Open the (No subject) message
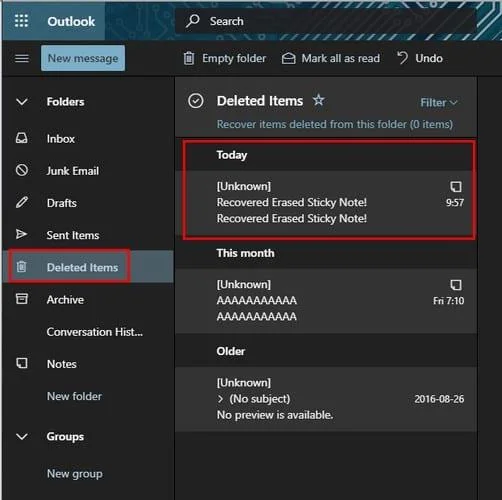This screenshot has height=500, width=502. [x=326, y=399]
